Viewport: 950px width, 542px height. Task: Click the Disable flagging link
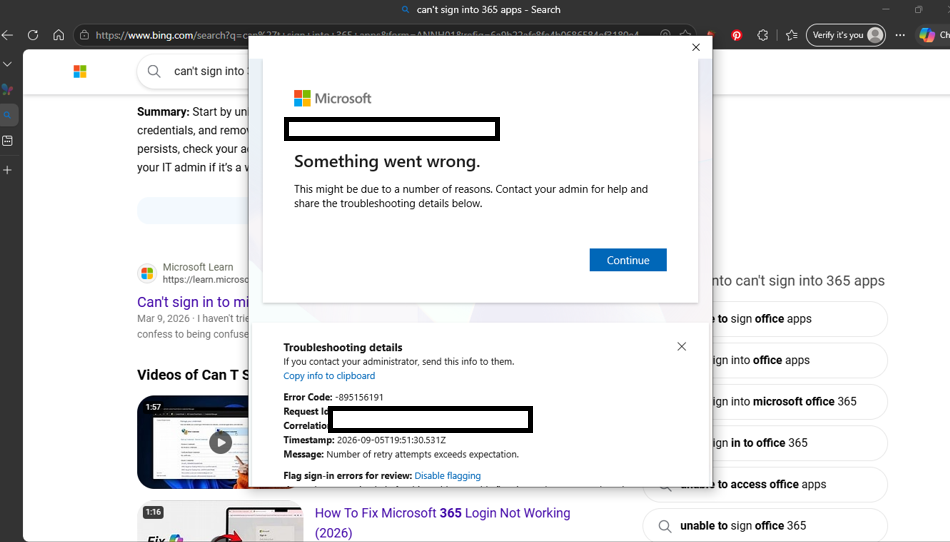click(447, 475)
